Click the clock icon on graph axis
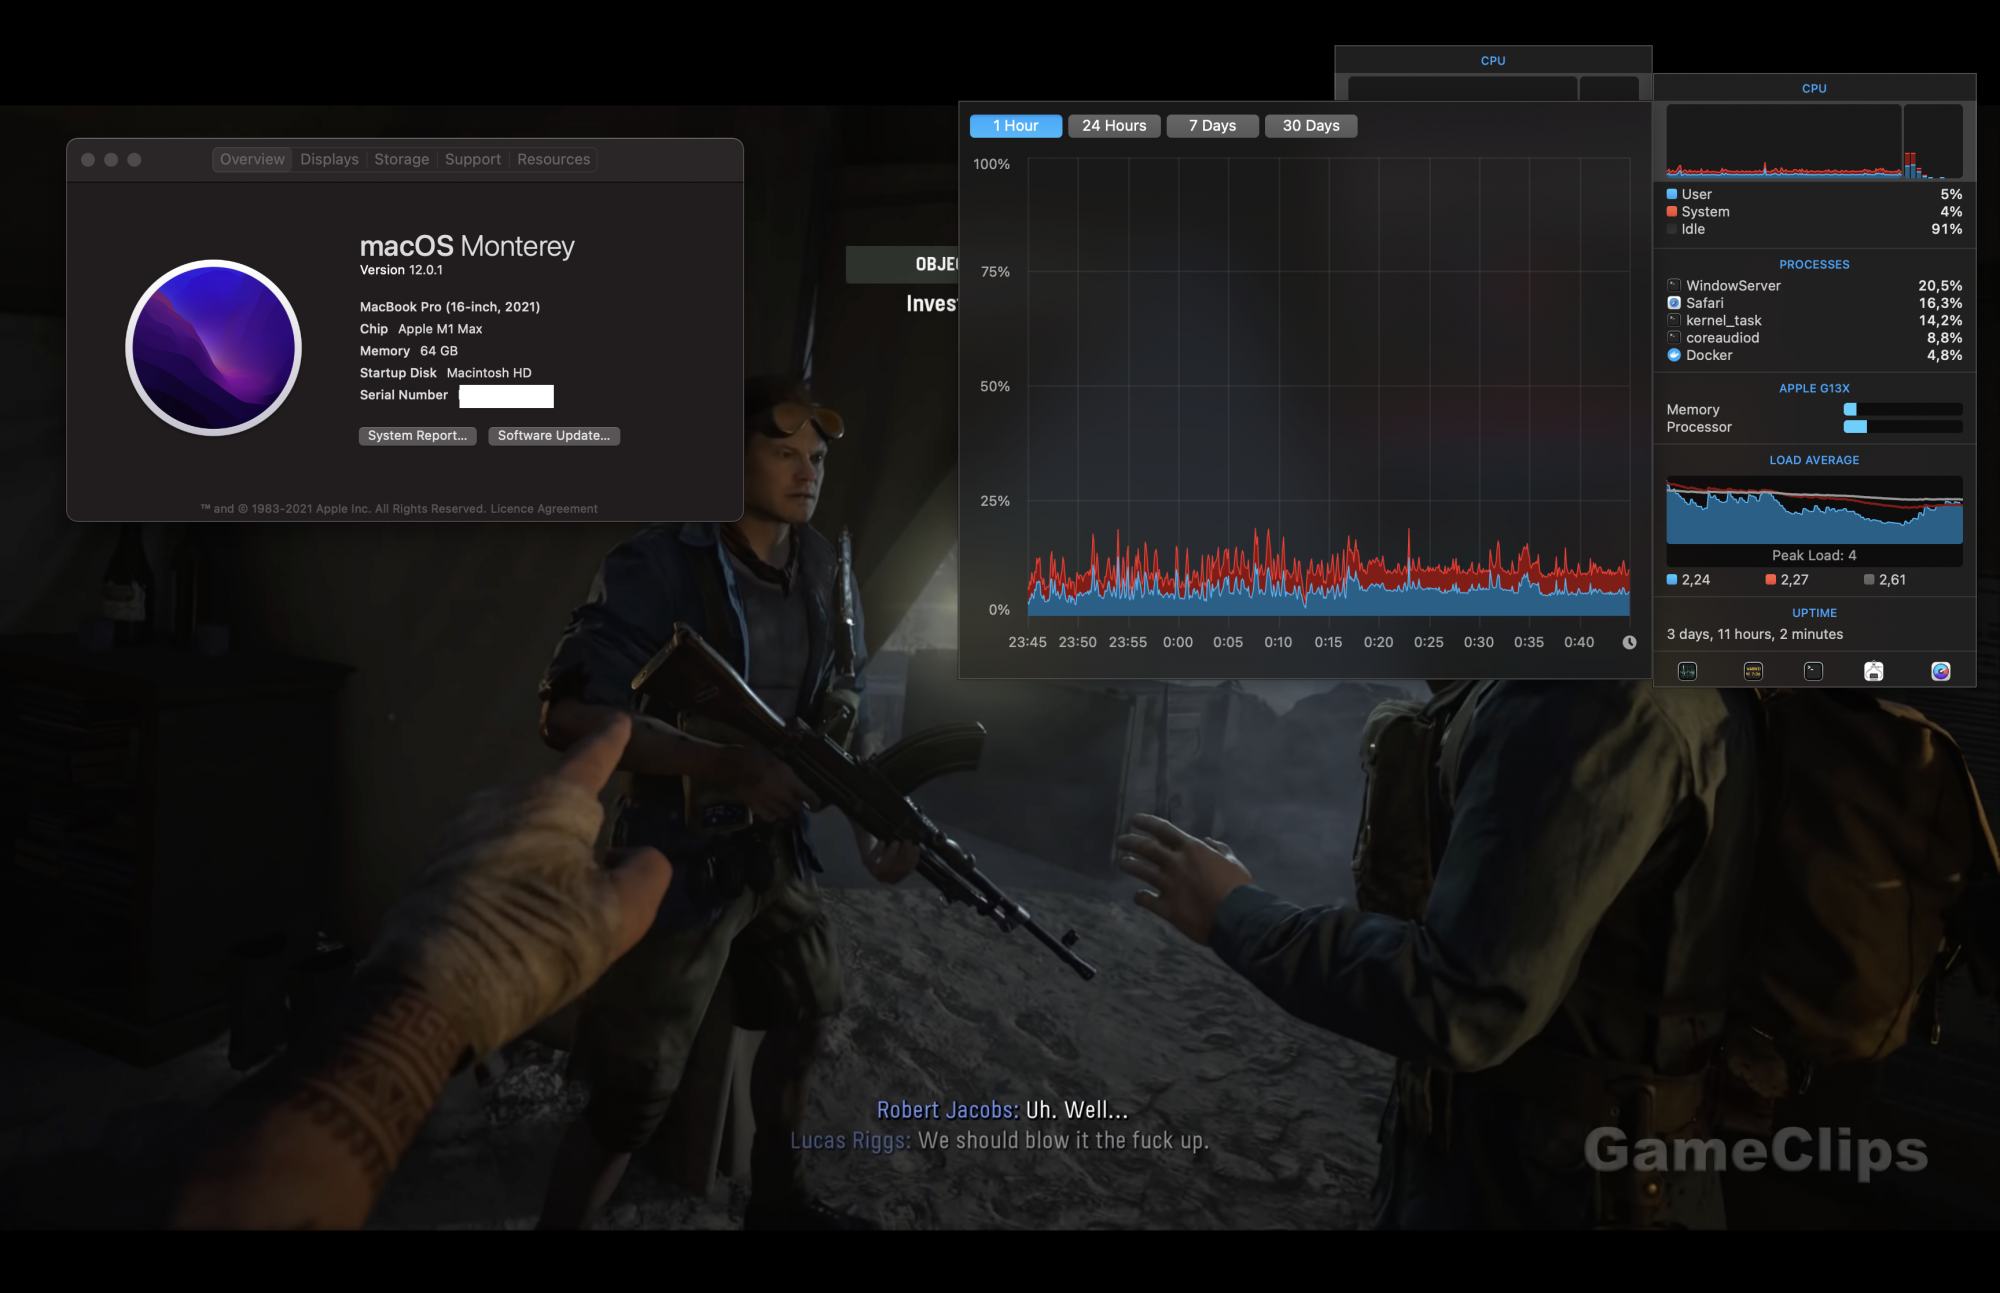Viewport: 2000px width, 1293px height. [1629, 642]
